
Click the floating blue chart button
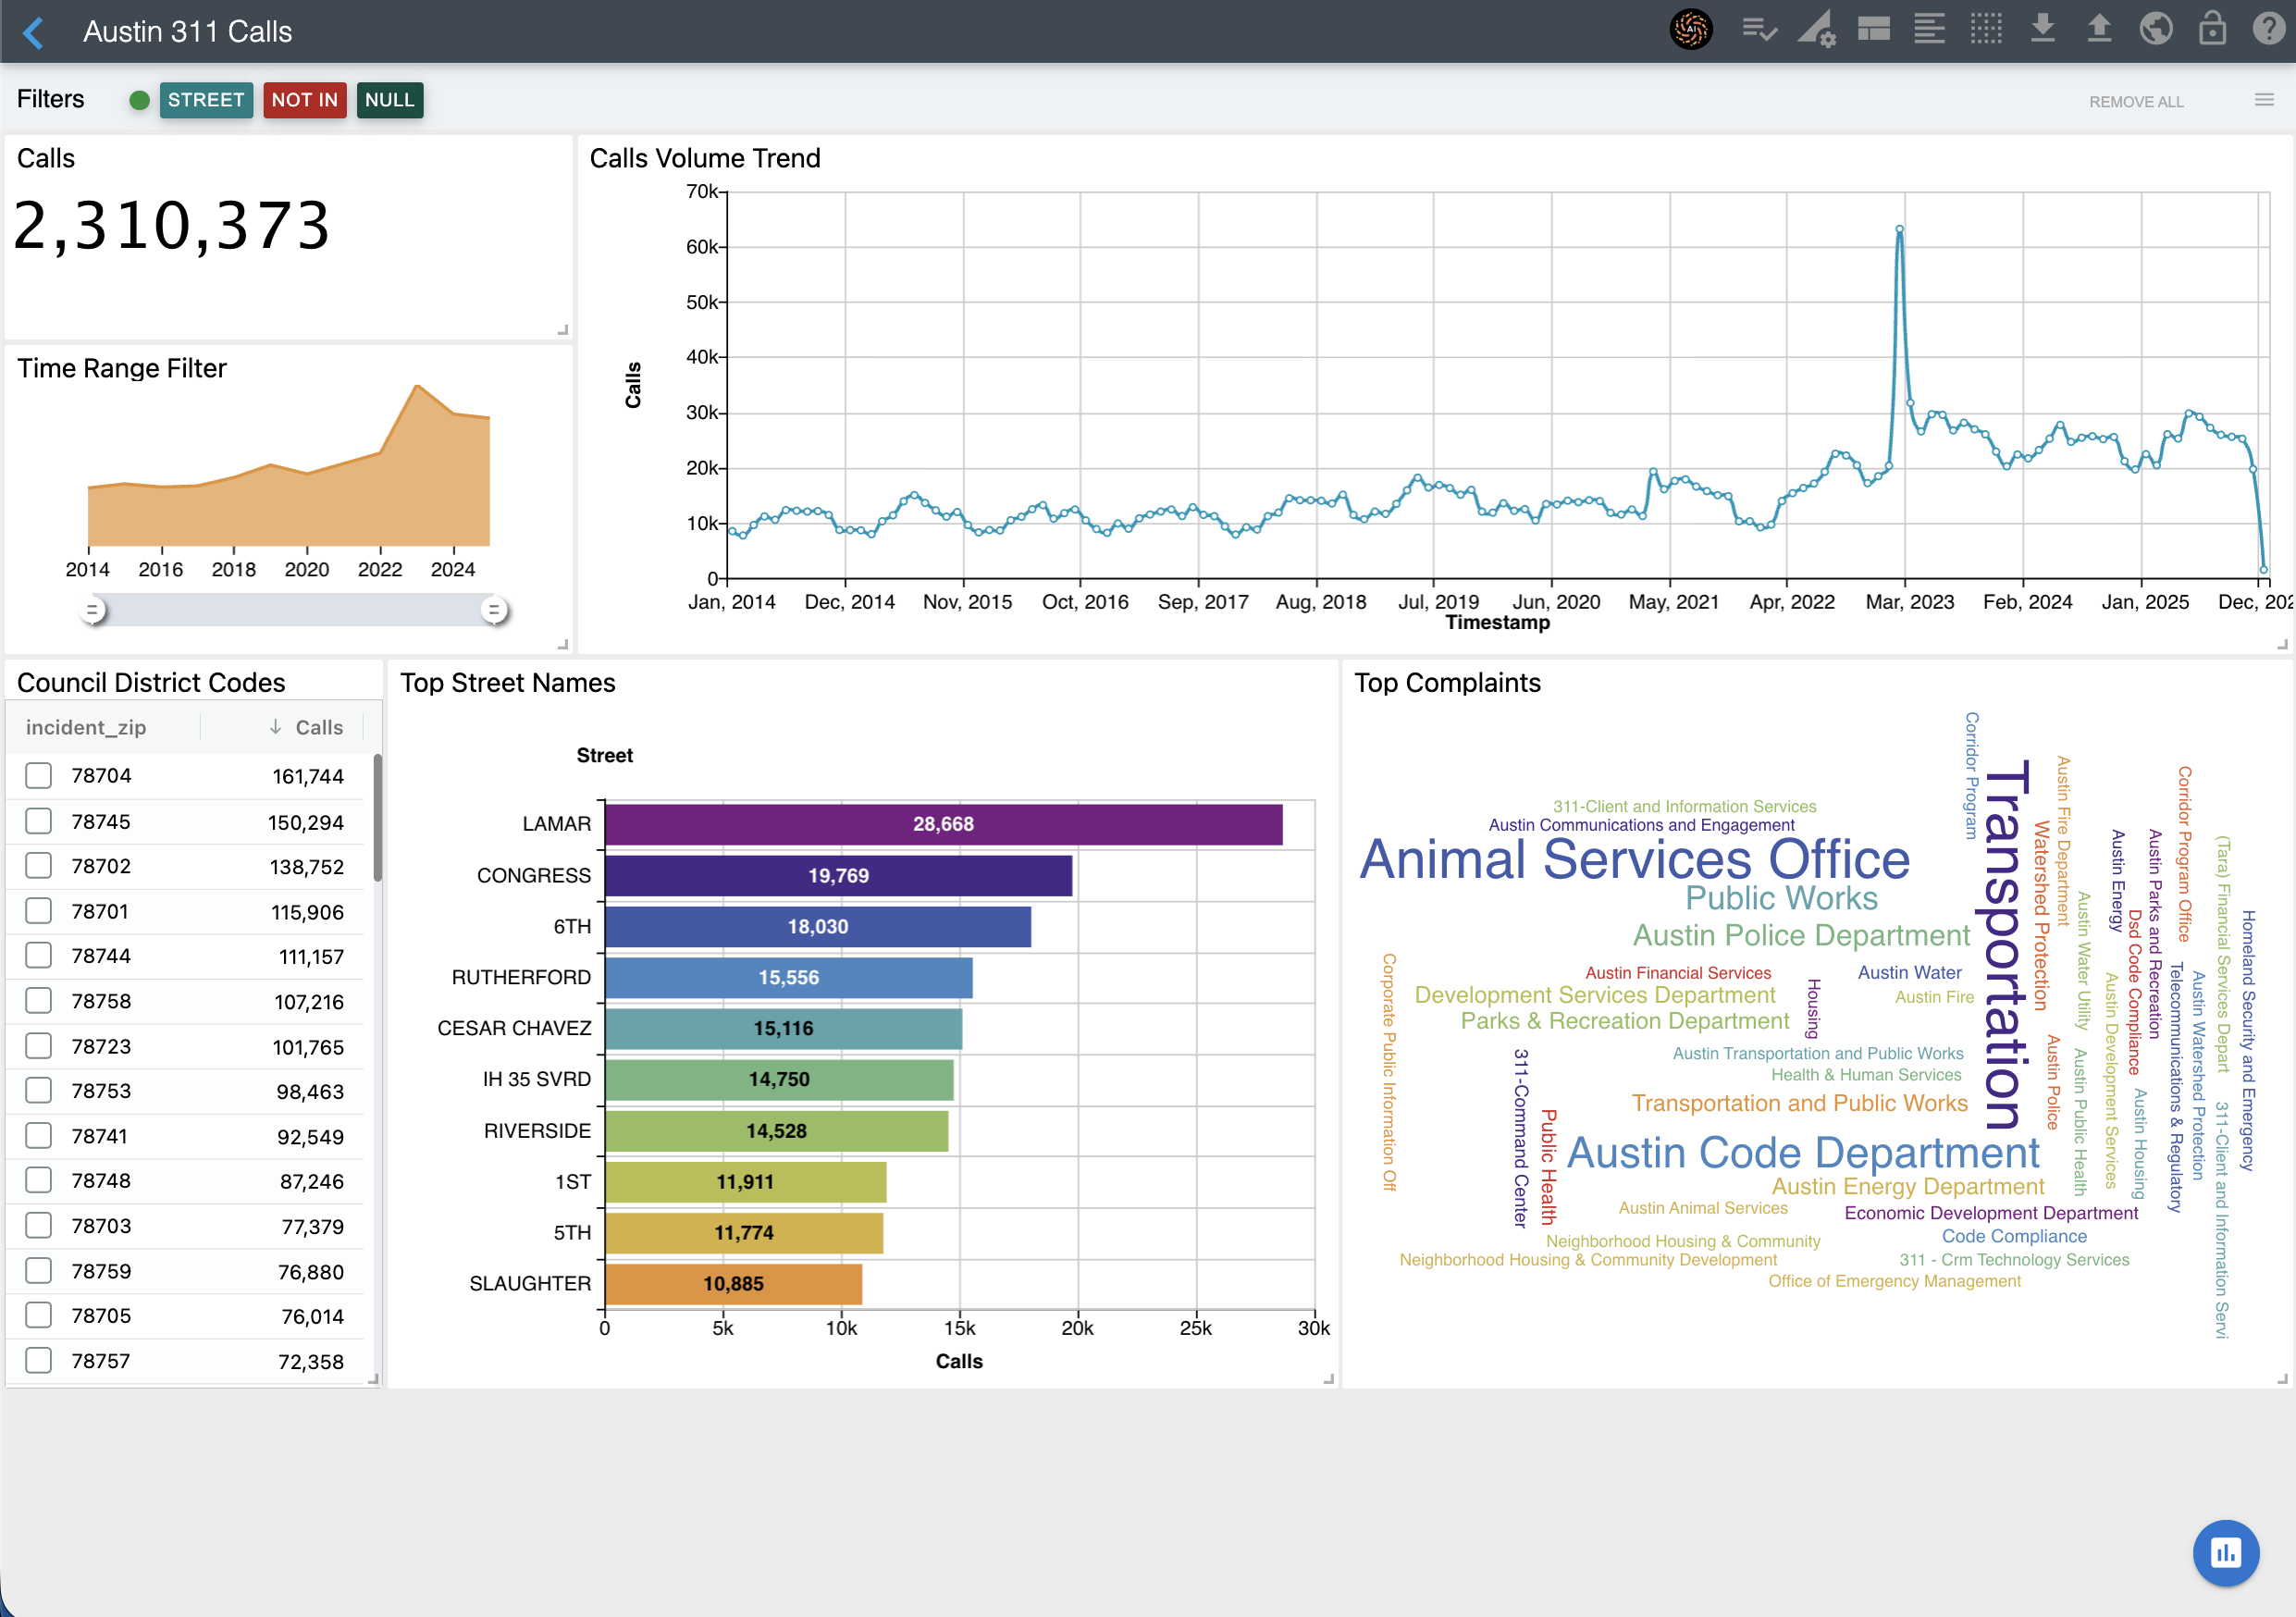coord(2225,1552)
